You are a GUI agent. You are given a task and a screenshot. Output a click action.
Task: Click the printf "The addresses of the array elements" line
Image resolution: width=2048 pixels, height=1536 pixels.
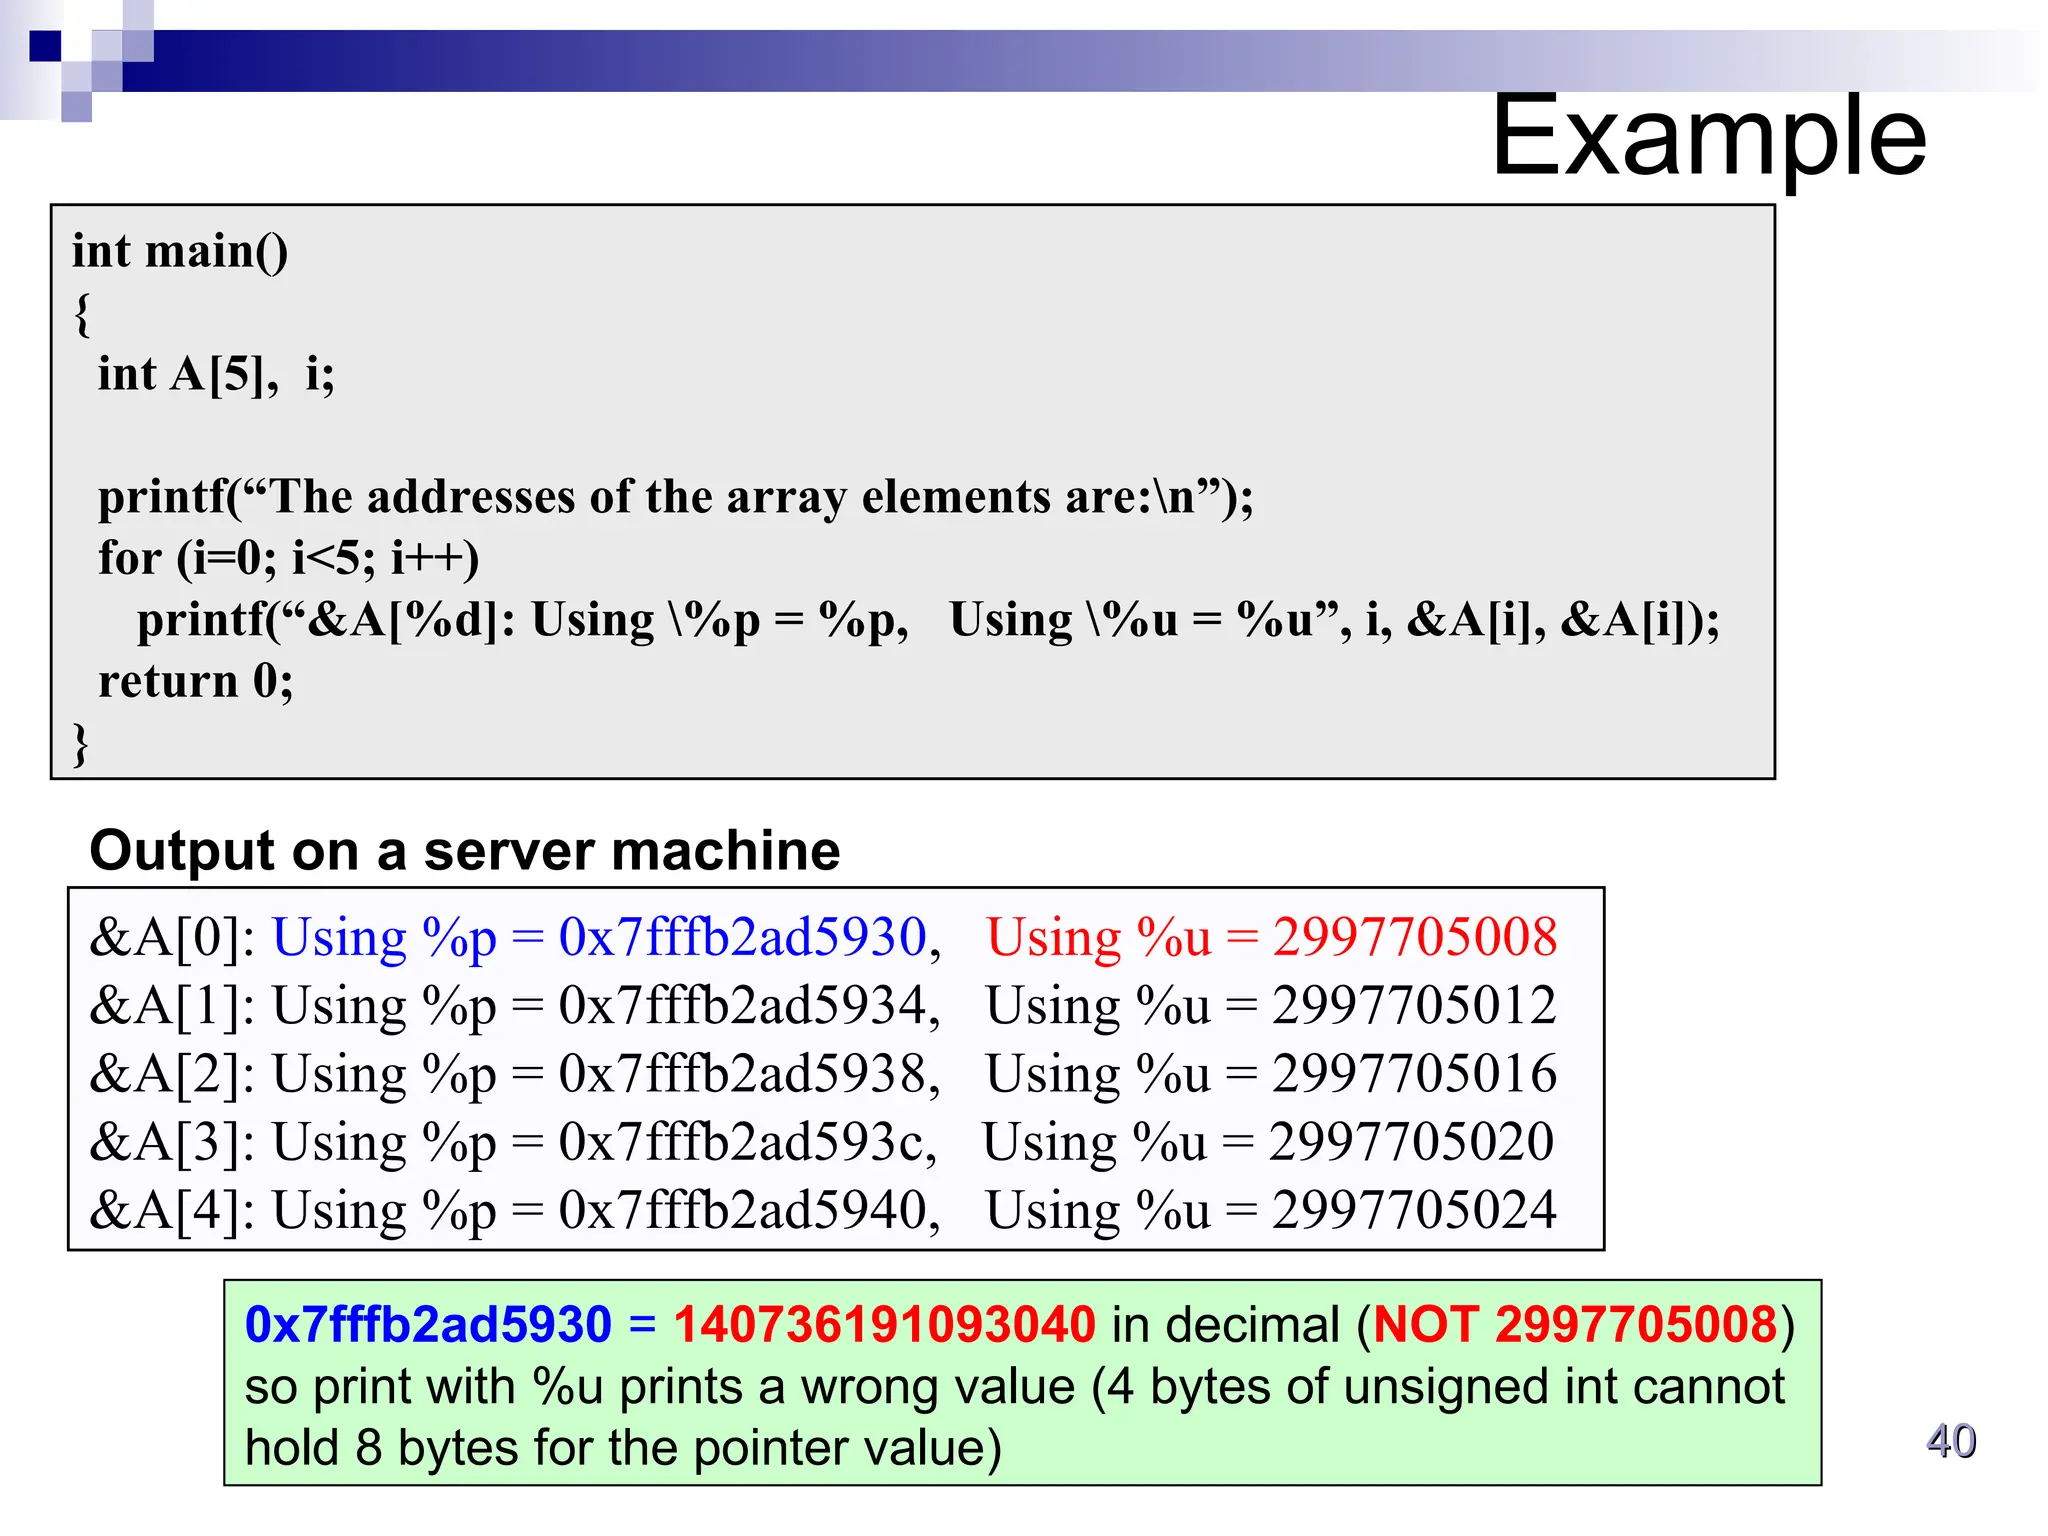[676, 497]
